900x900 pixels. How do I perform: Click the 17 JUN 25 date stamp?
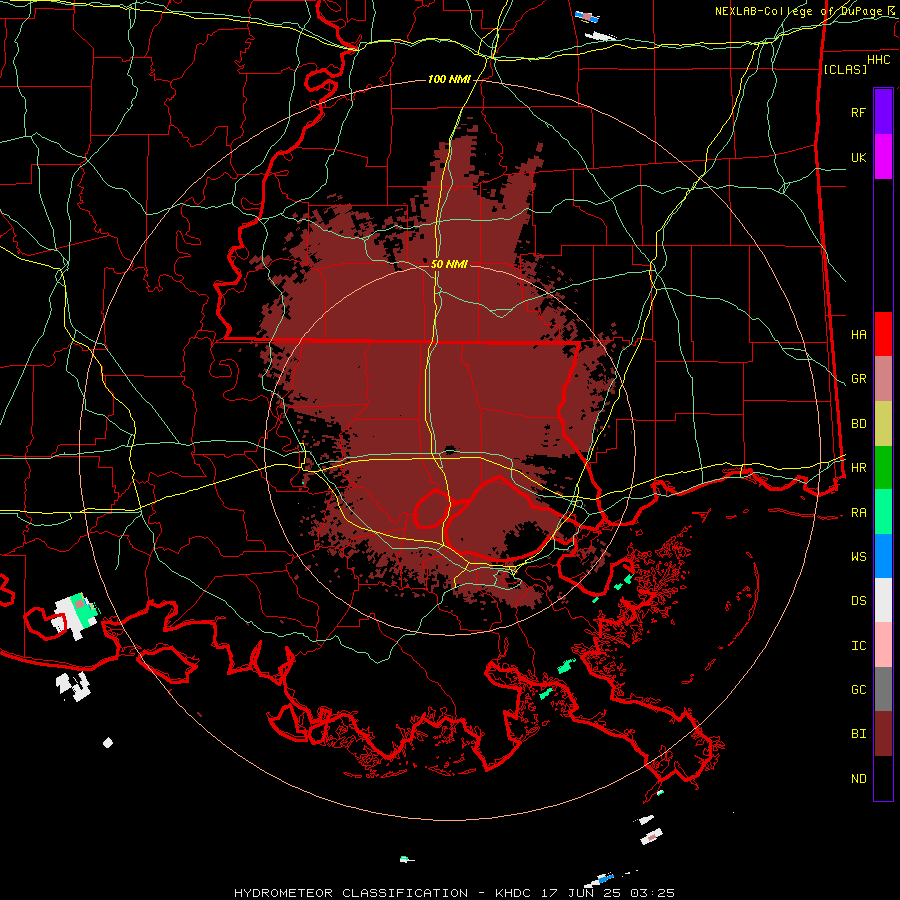(581, 893)
